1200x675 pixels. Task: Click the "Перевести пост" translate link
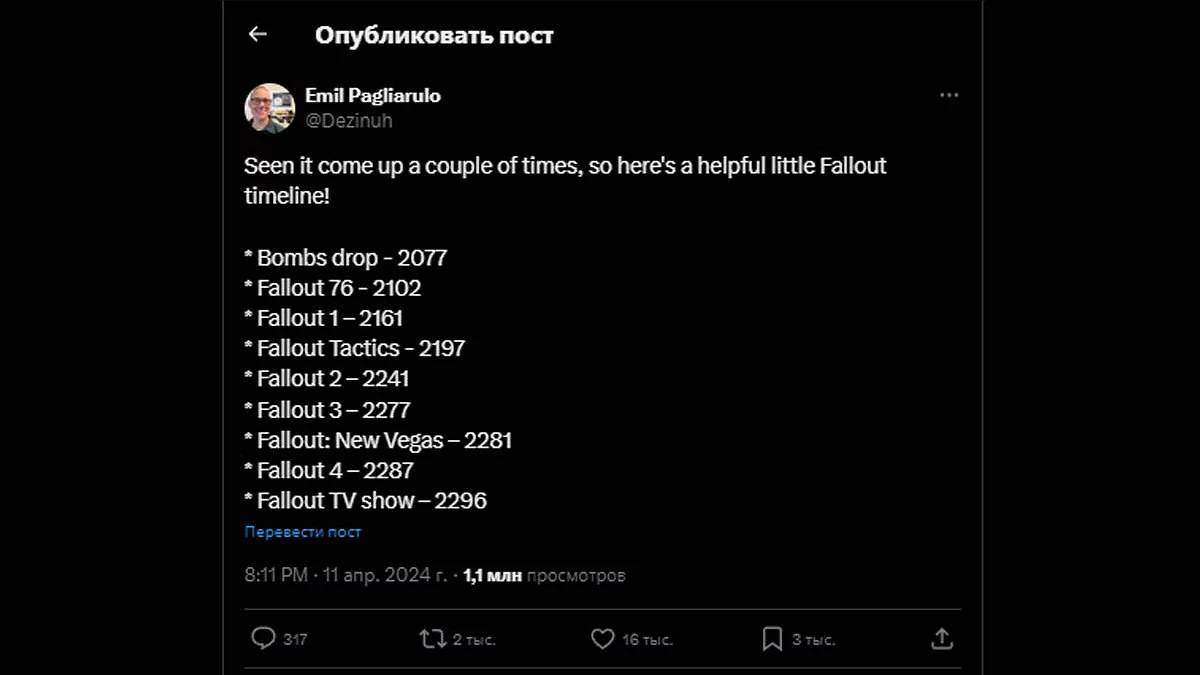coord(303,532)
